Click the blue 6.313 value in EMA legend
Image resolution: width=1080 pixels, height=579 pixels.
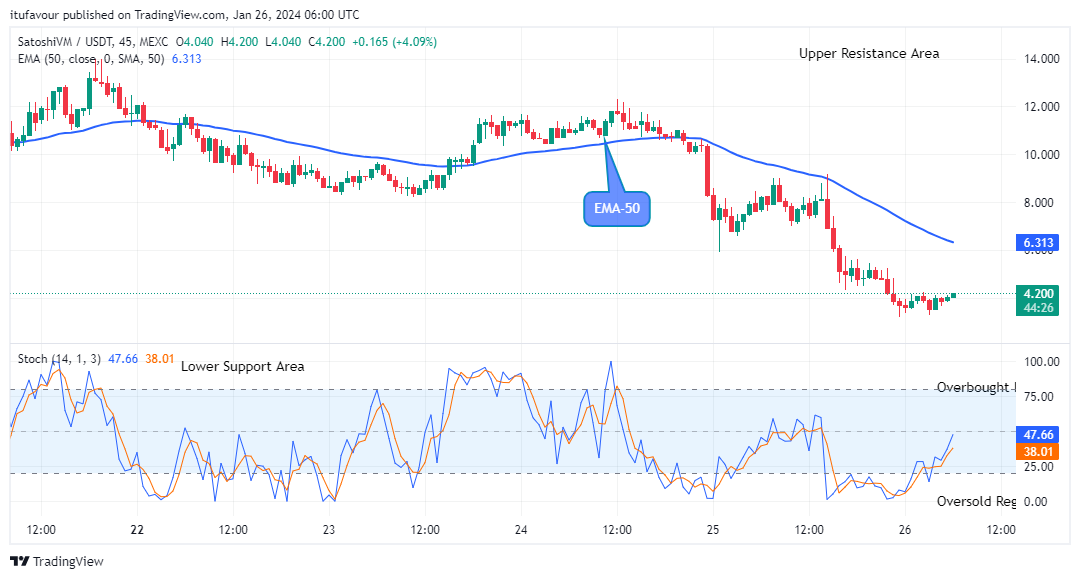click(187, 59)
